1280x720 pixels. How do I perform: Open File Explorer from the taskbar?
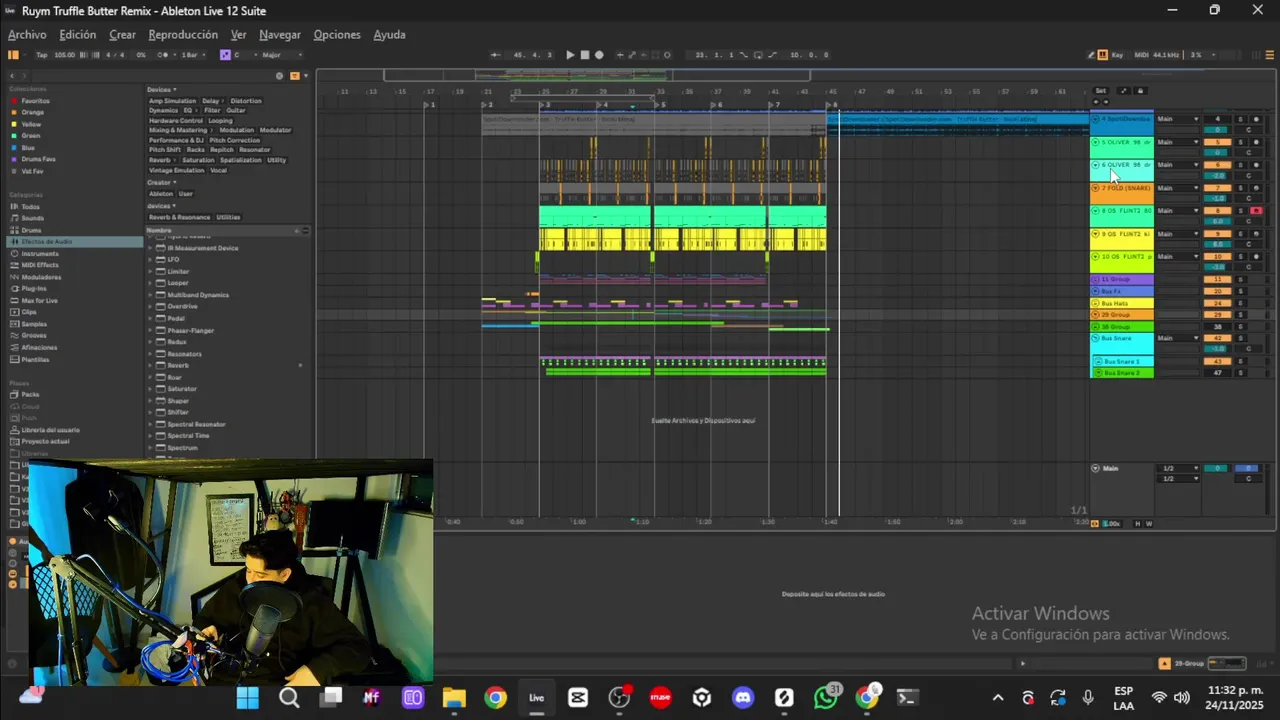pos(454,697)
